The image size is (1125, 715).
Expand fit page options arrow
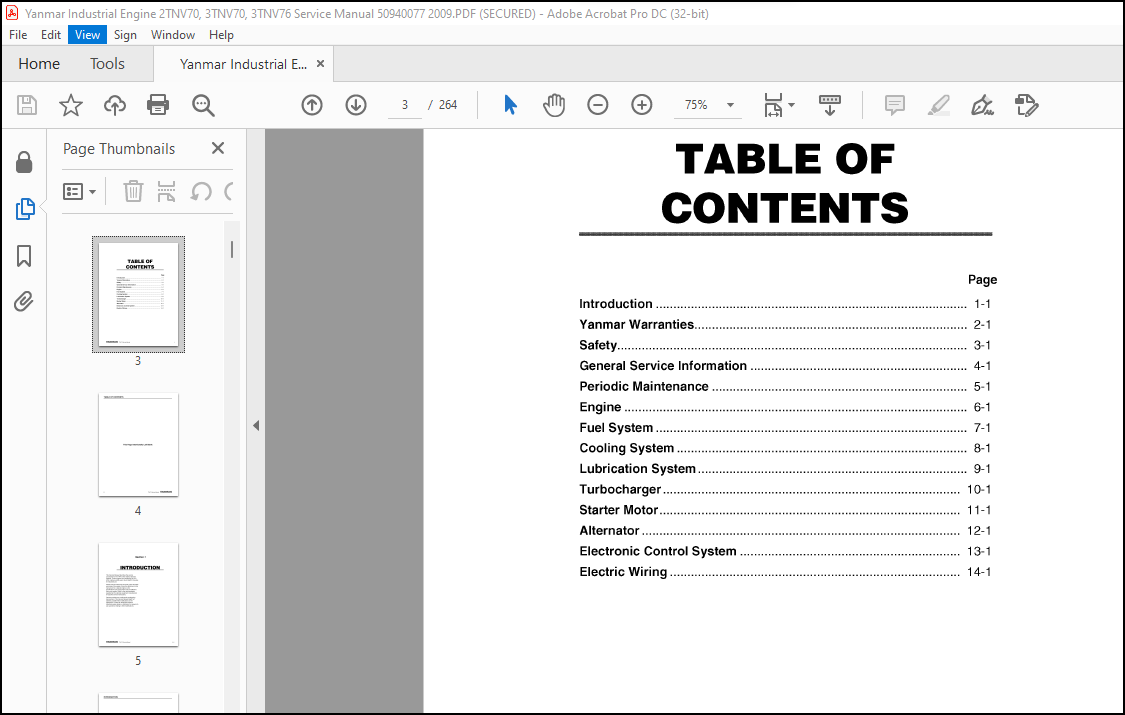pyautogui.click(x=791, y=105)
